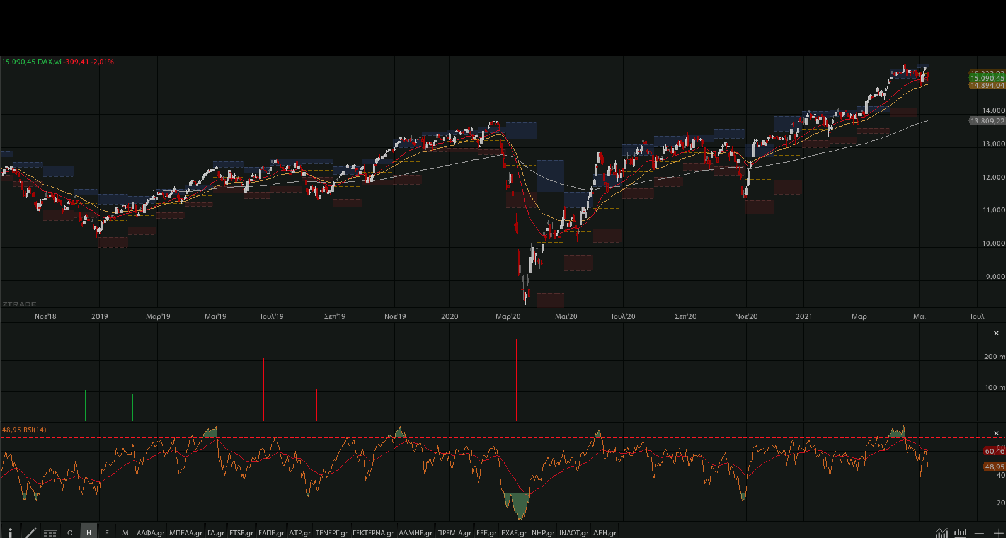
Task: Click the 10.000 price axis label
Action: pos(993,243)
